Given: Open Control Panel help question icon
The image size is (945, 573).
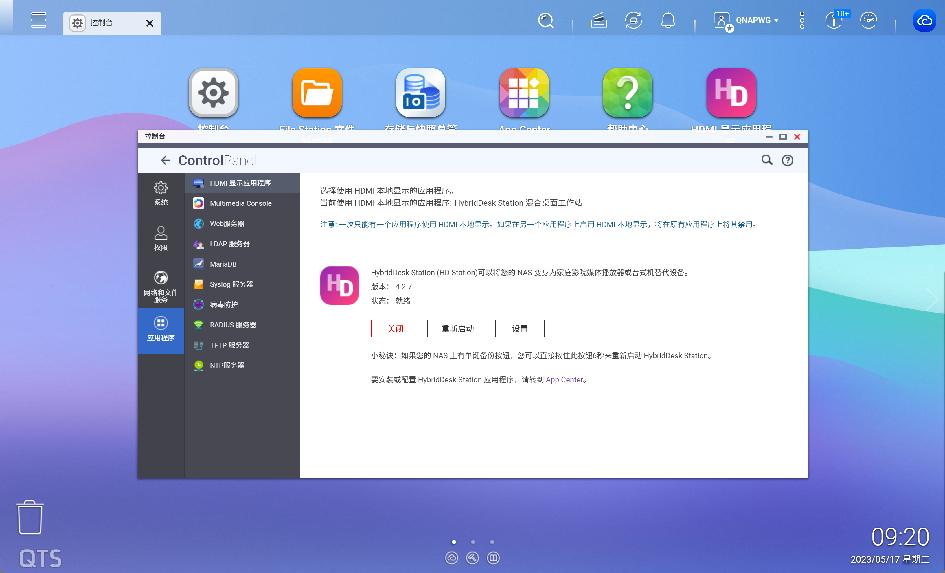Looking at the screenshot, I should [x=787, y=160].
